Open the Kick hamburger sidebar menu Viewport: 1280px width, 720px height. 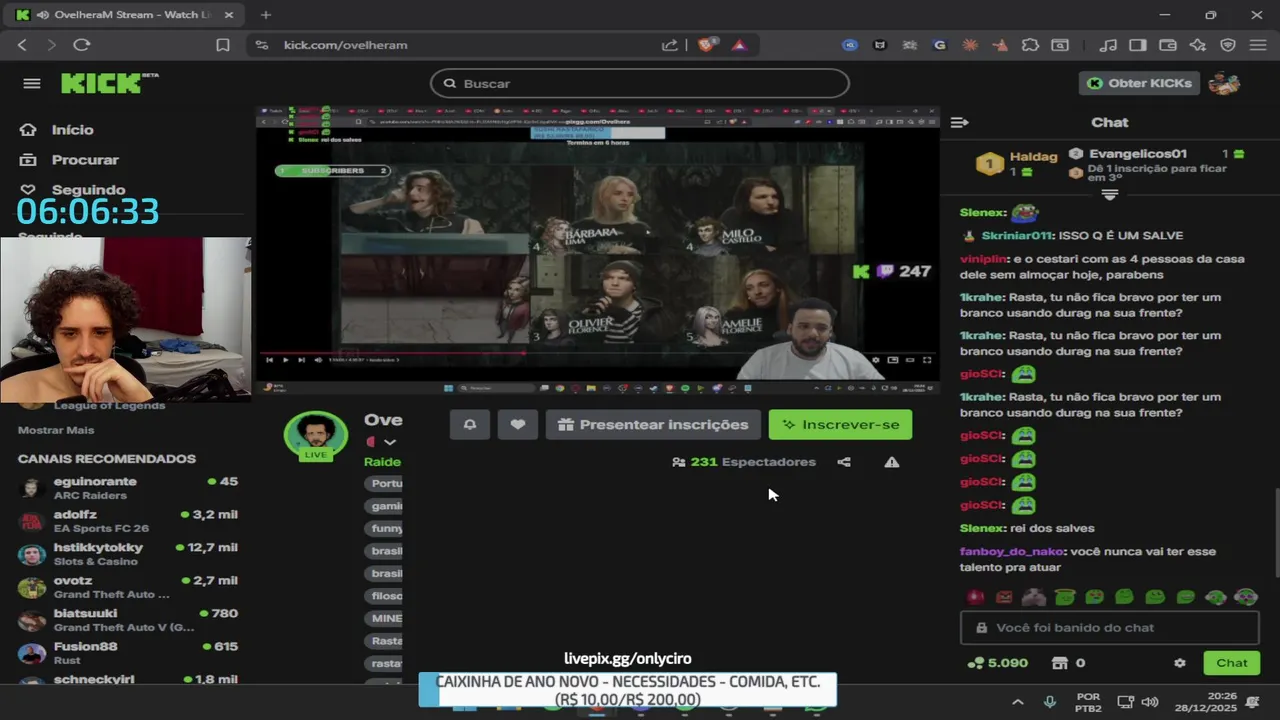point(32,83)
